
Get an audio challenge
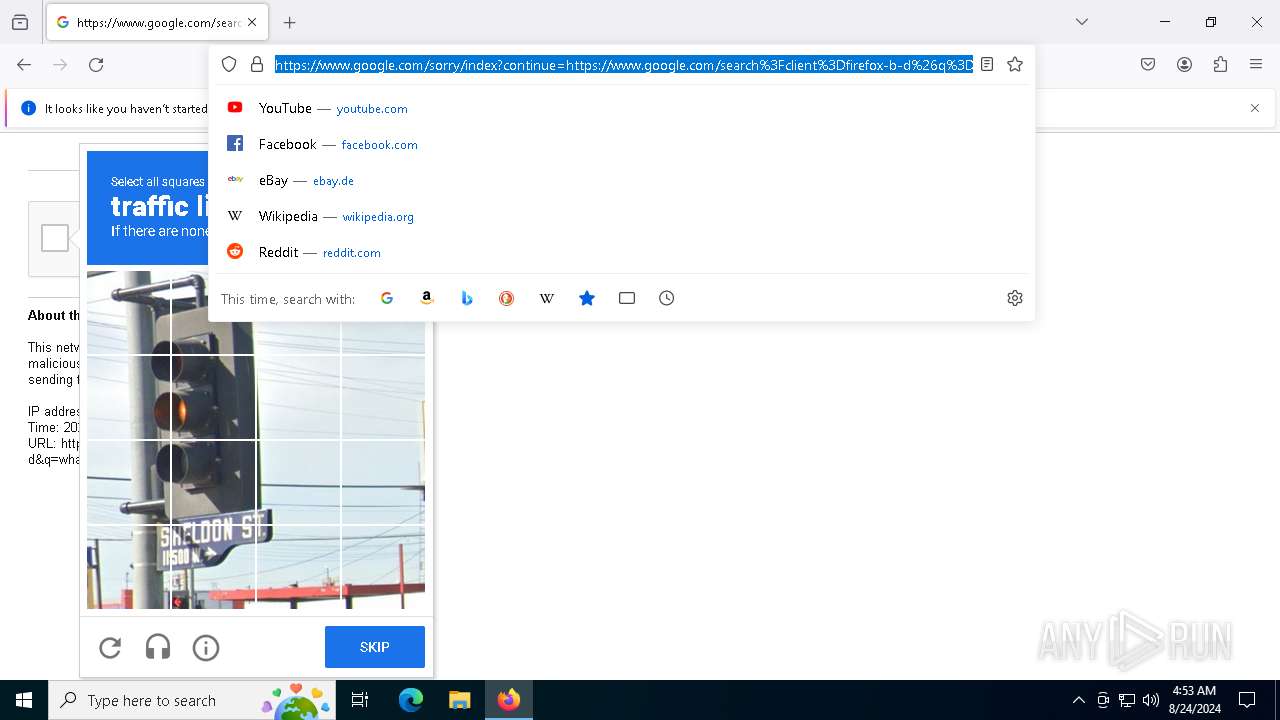pos(158,648)
